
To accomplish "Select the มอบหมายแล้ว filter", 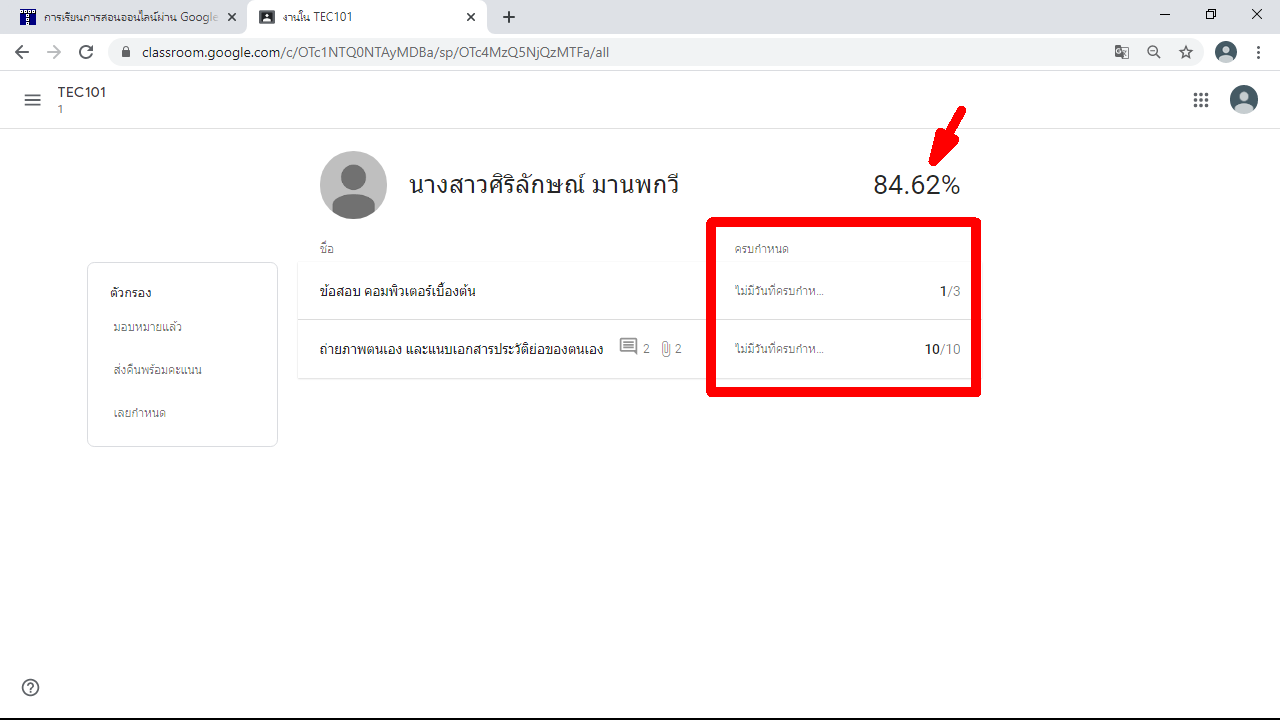I will 148,327.
